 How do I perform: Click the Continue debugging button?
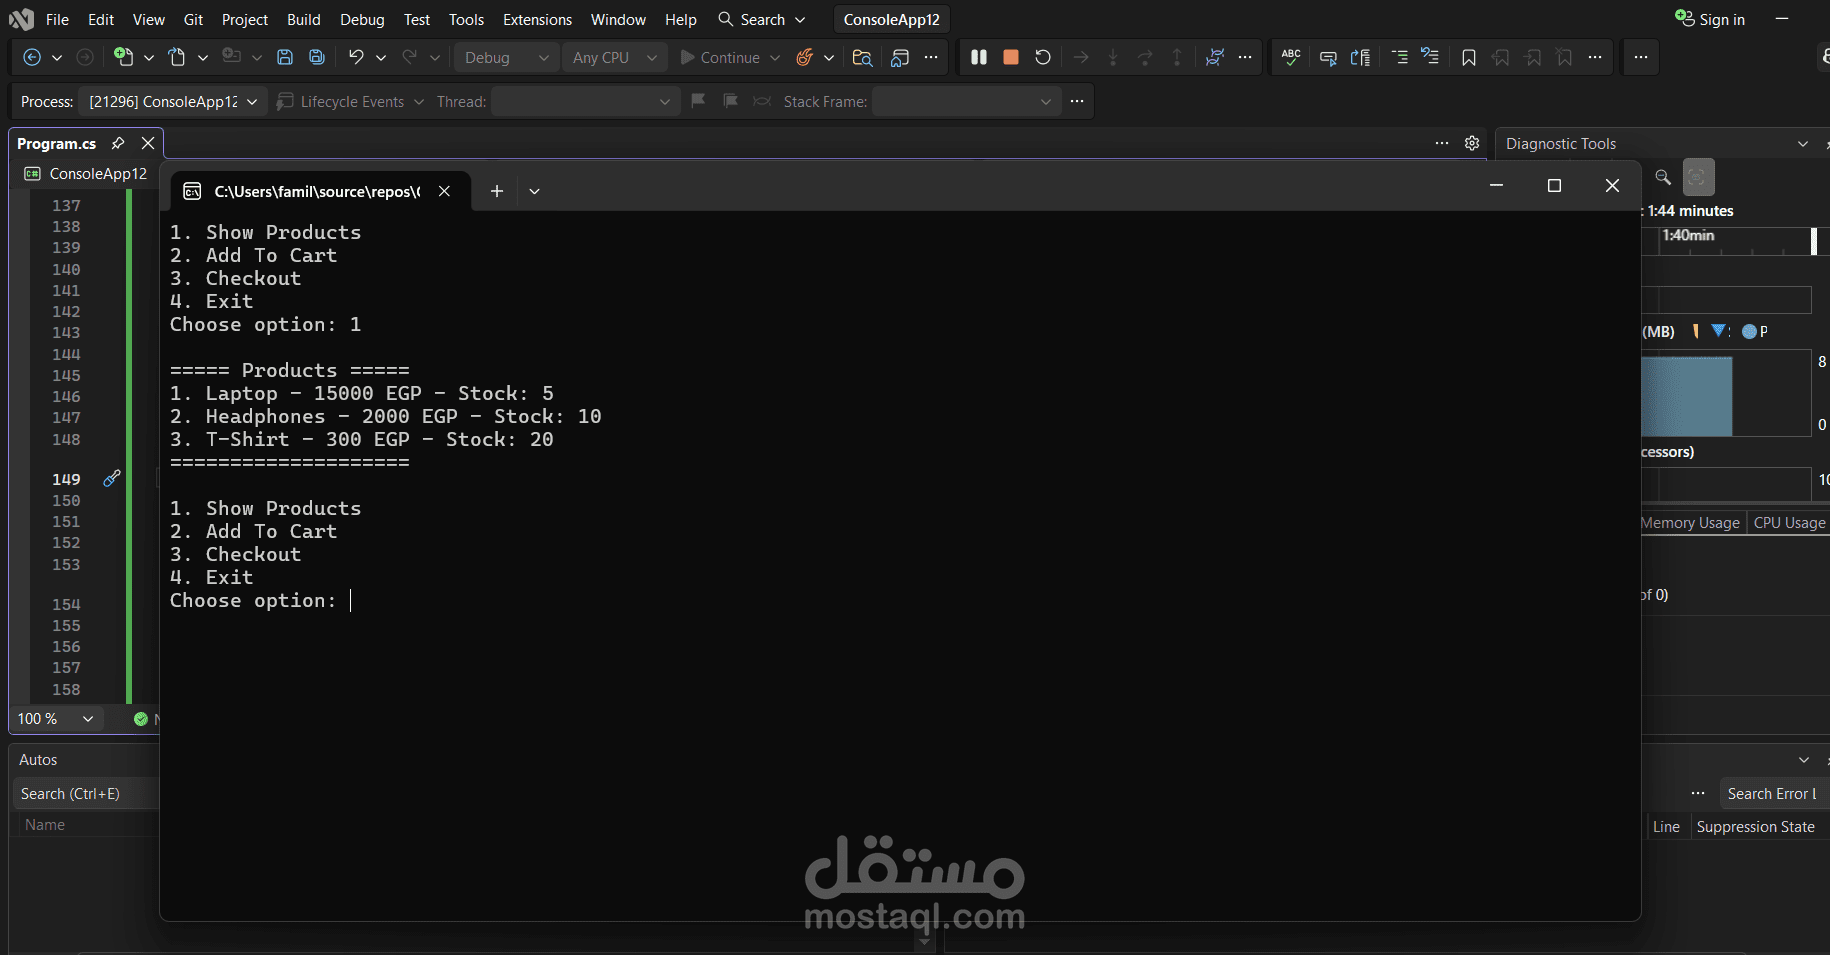[721, 58]
